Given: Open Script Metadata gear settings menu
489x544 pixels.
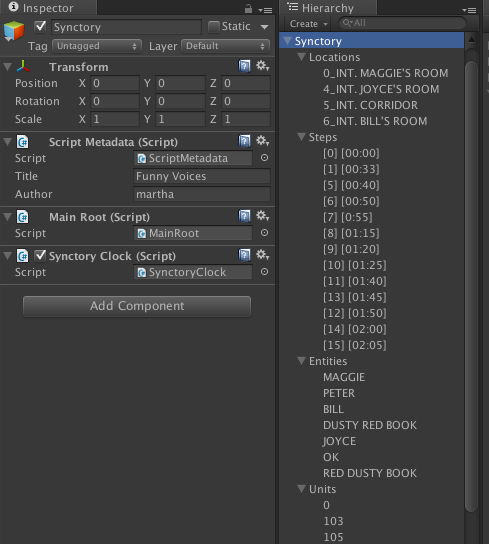Looking at the screenshot, I should coord(262,141).
